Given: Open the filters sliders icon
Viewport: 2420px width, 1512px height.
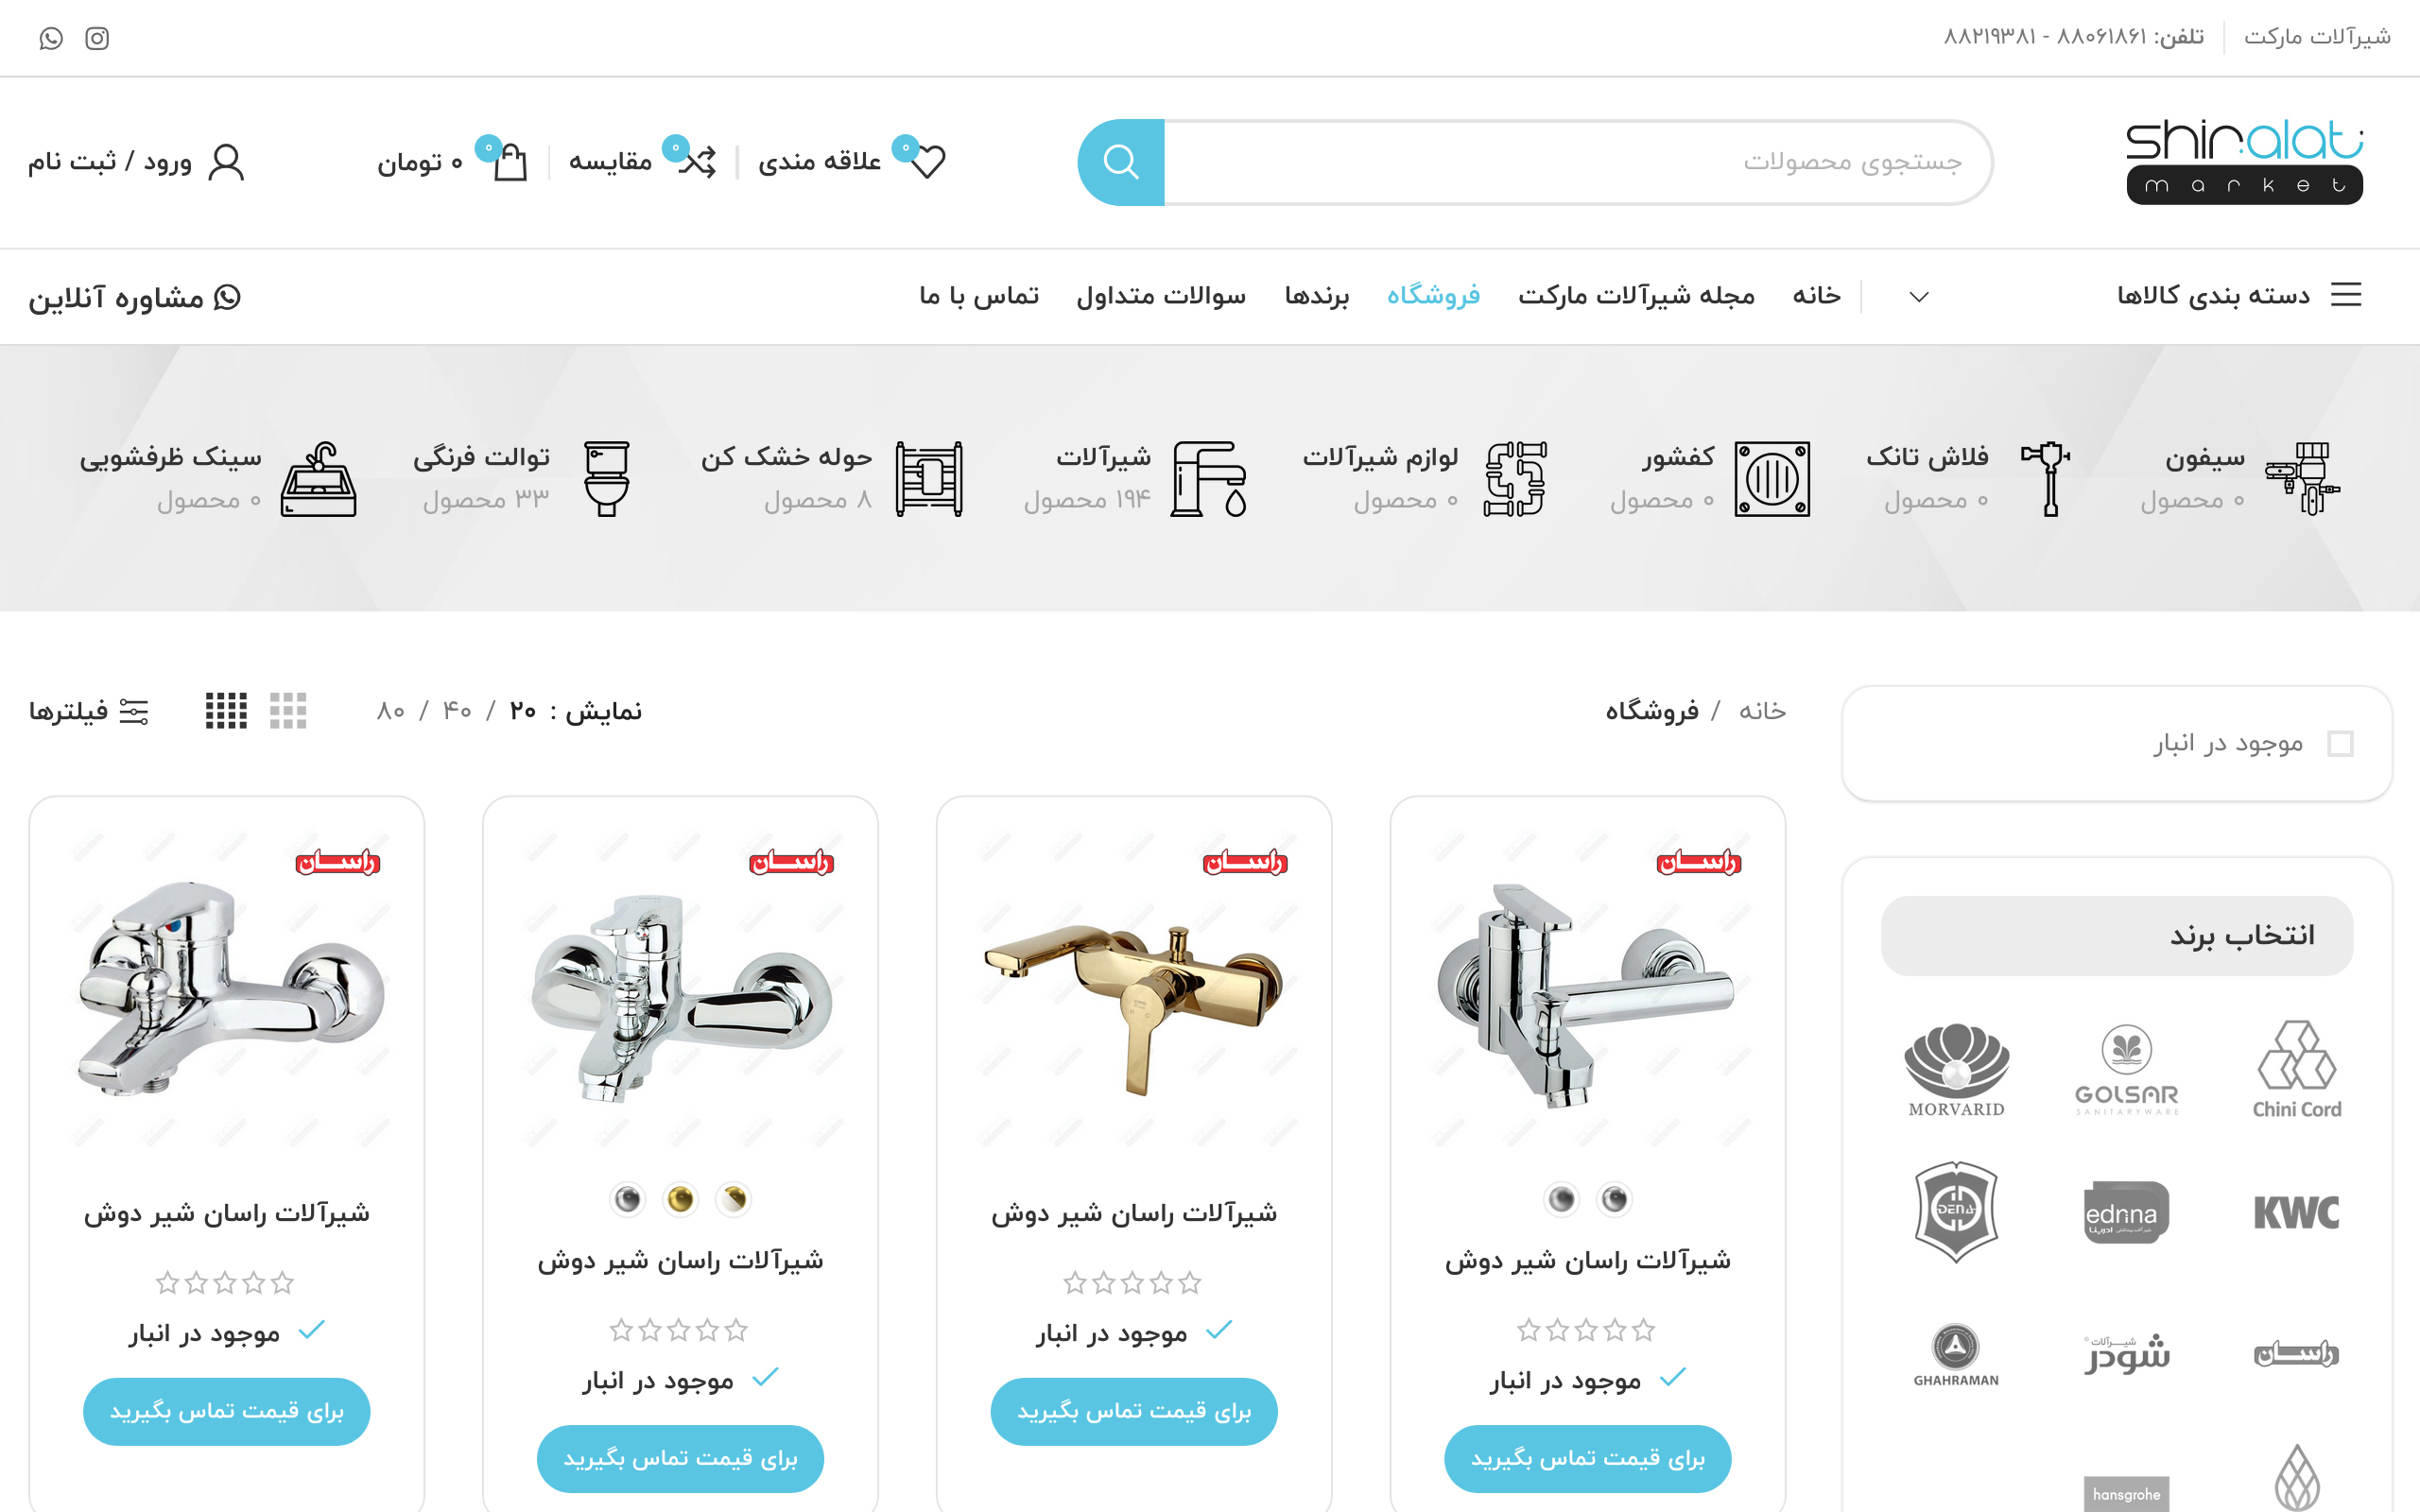Looking at the screenshot, I should 133,711.
